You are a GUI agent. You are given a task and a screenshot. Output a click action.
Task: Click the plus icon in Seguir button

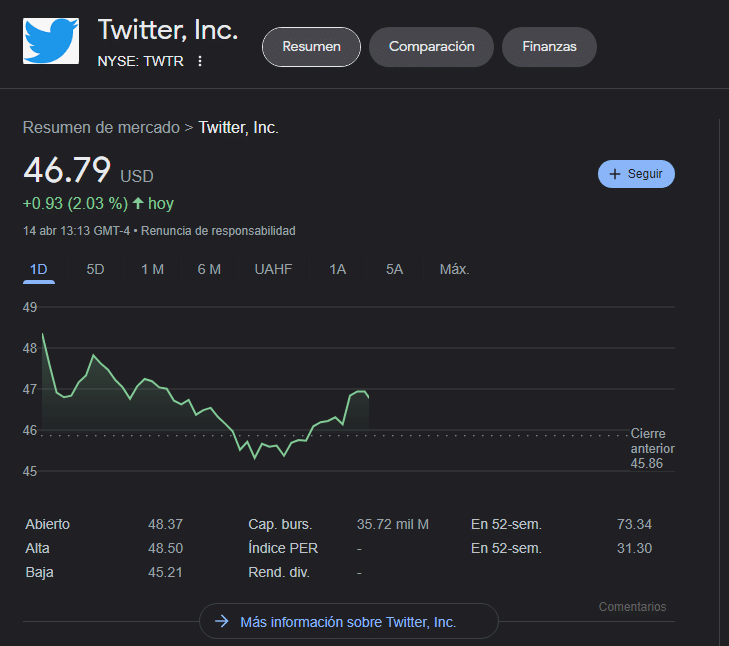(x=615, y=174)
